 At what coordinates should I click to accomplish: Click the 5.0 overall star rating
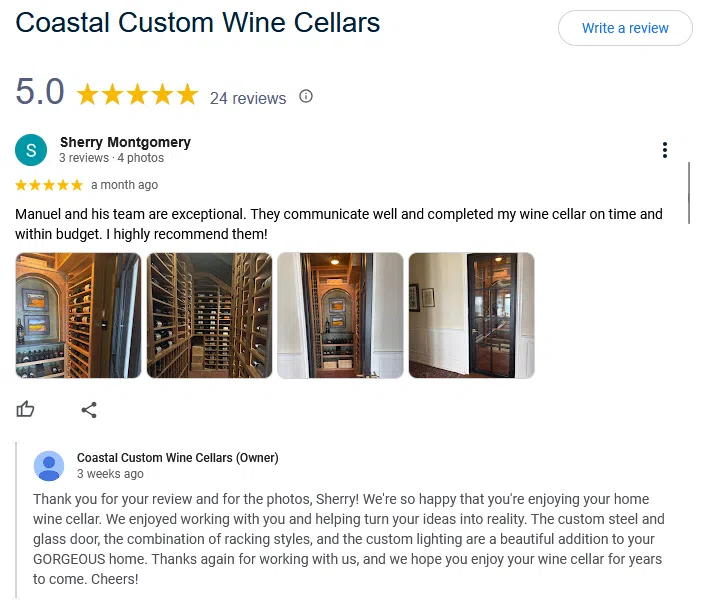click(x=137, y=95)
